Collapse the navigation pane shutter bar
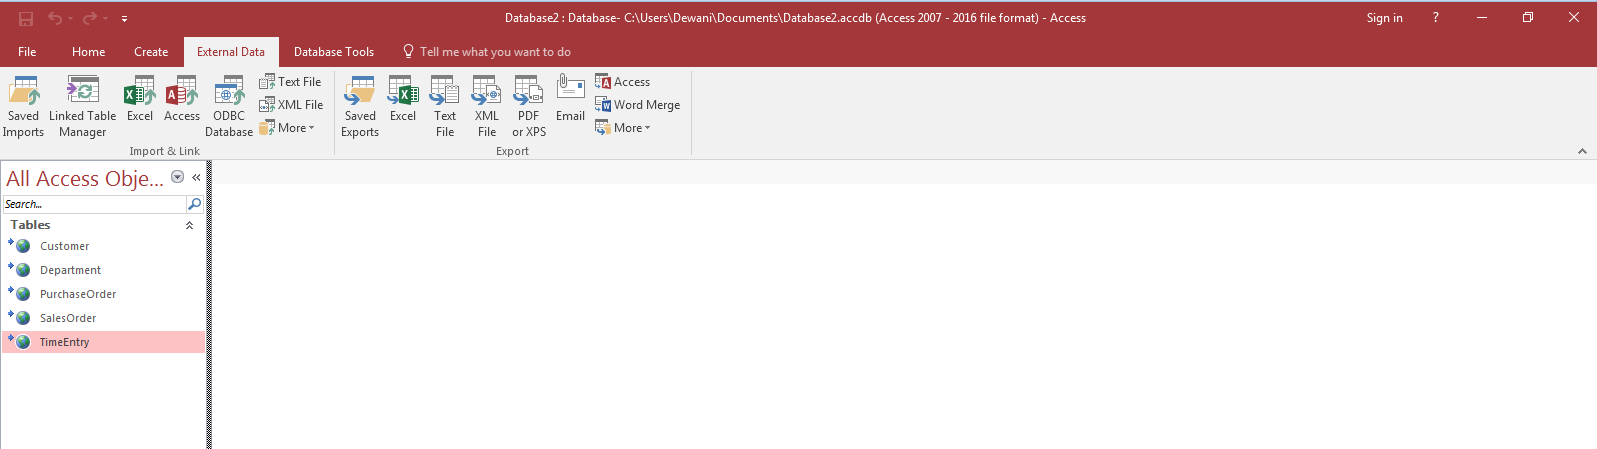The width and height of the screenshot is (1597, 449). [196, 177]
